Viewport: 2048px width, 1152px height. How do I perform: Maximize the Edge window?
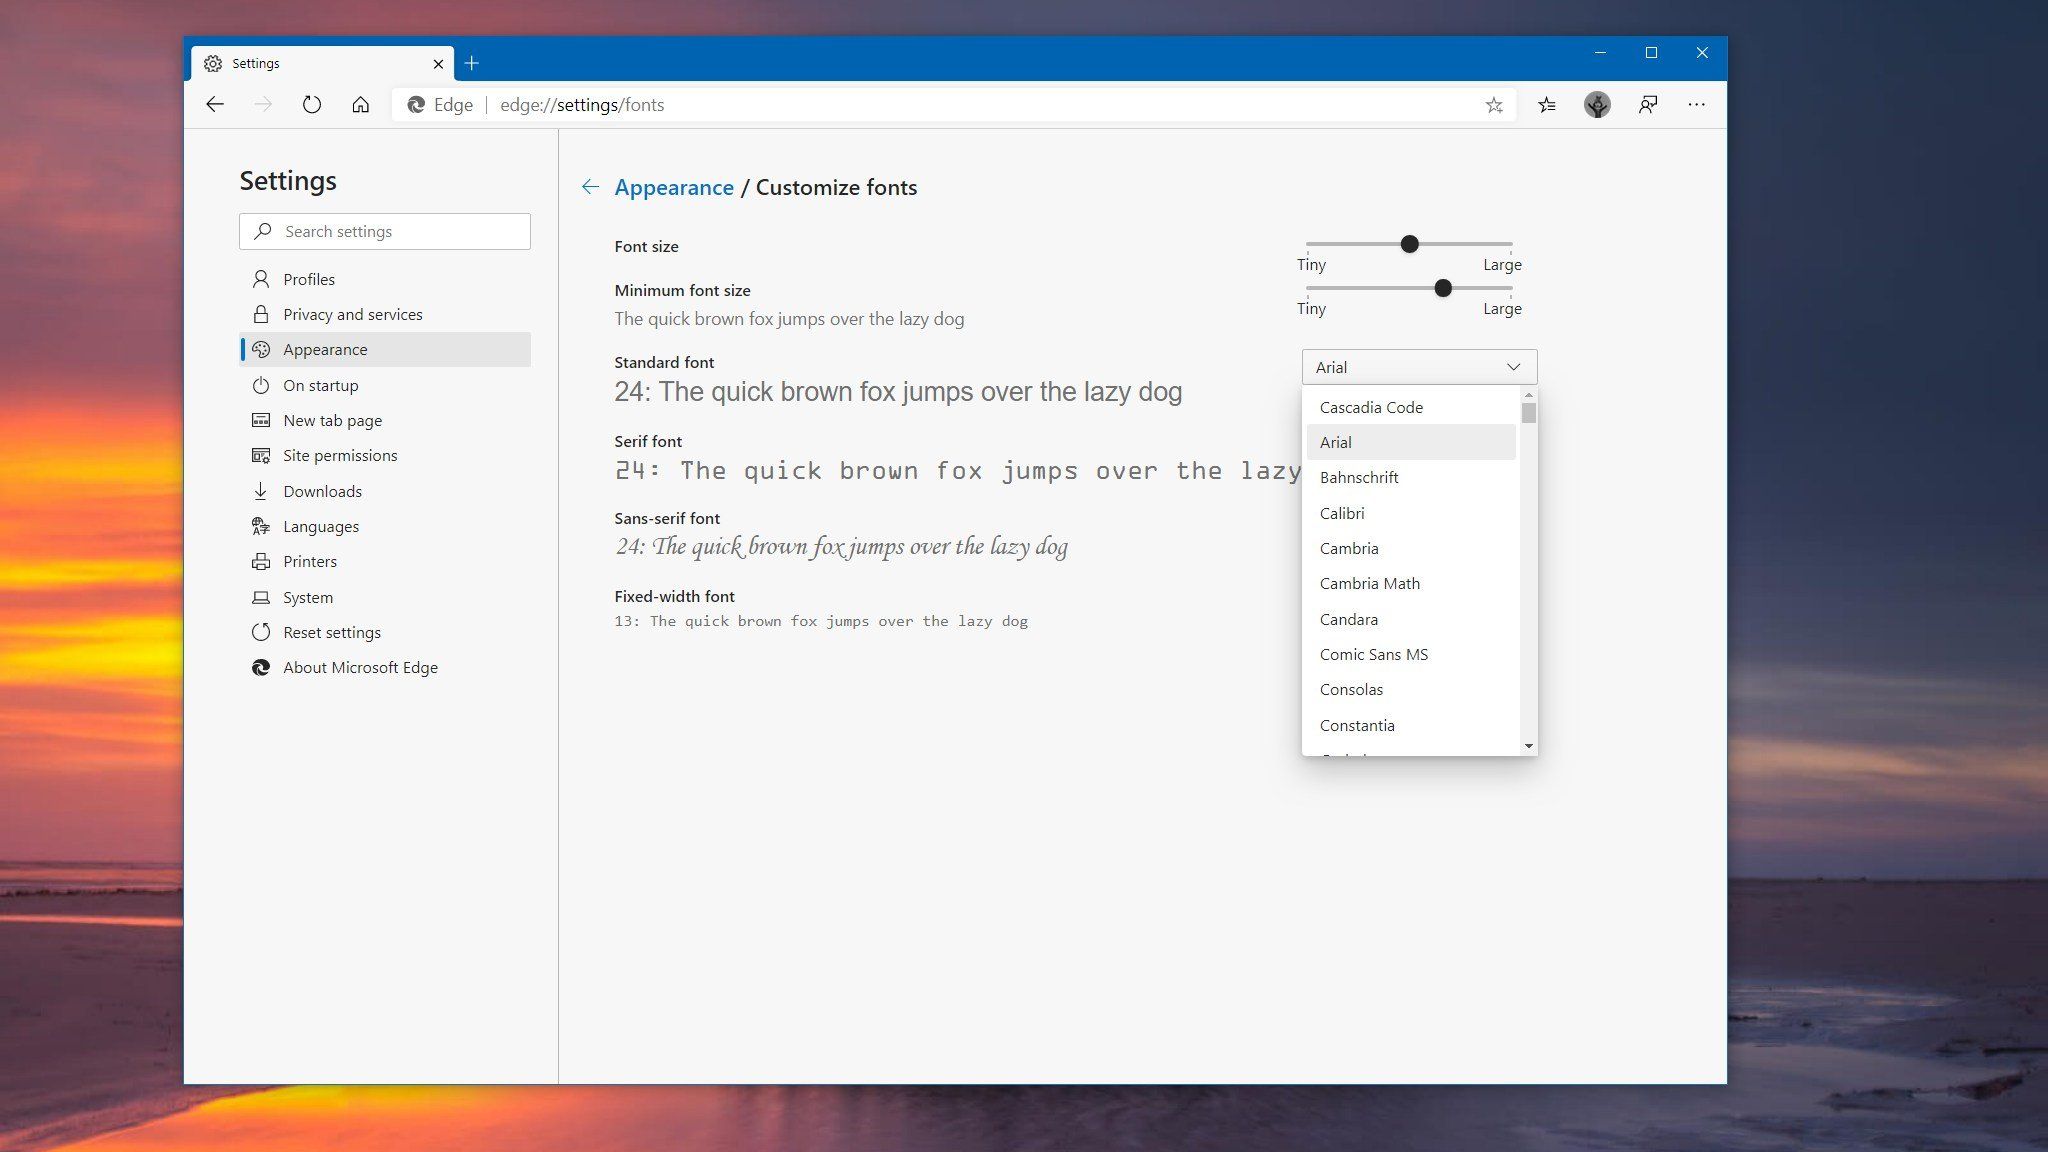coord(1651,53)
